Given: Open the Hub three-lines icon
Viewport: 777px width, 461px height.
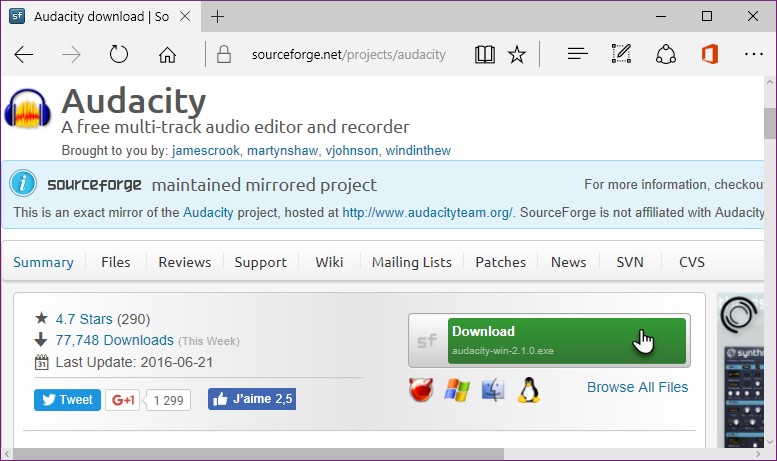Looking at the screenshot, I should tap(577, 54).
